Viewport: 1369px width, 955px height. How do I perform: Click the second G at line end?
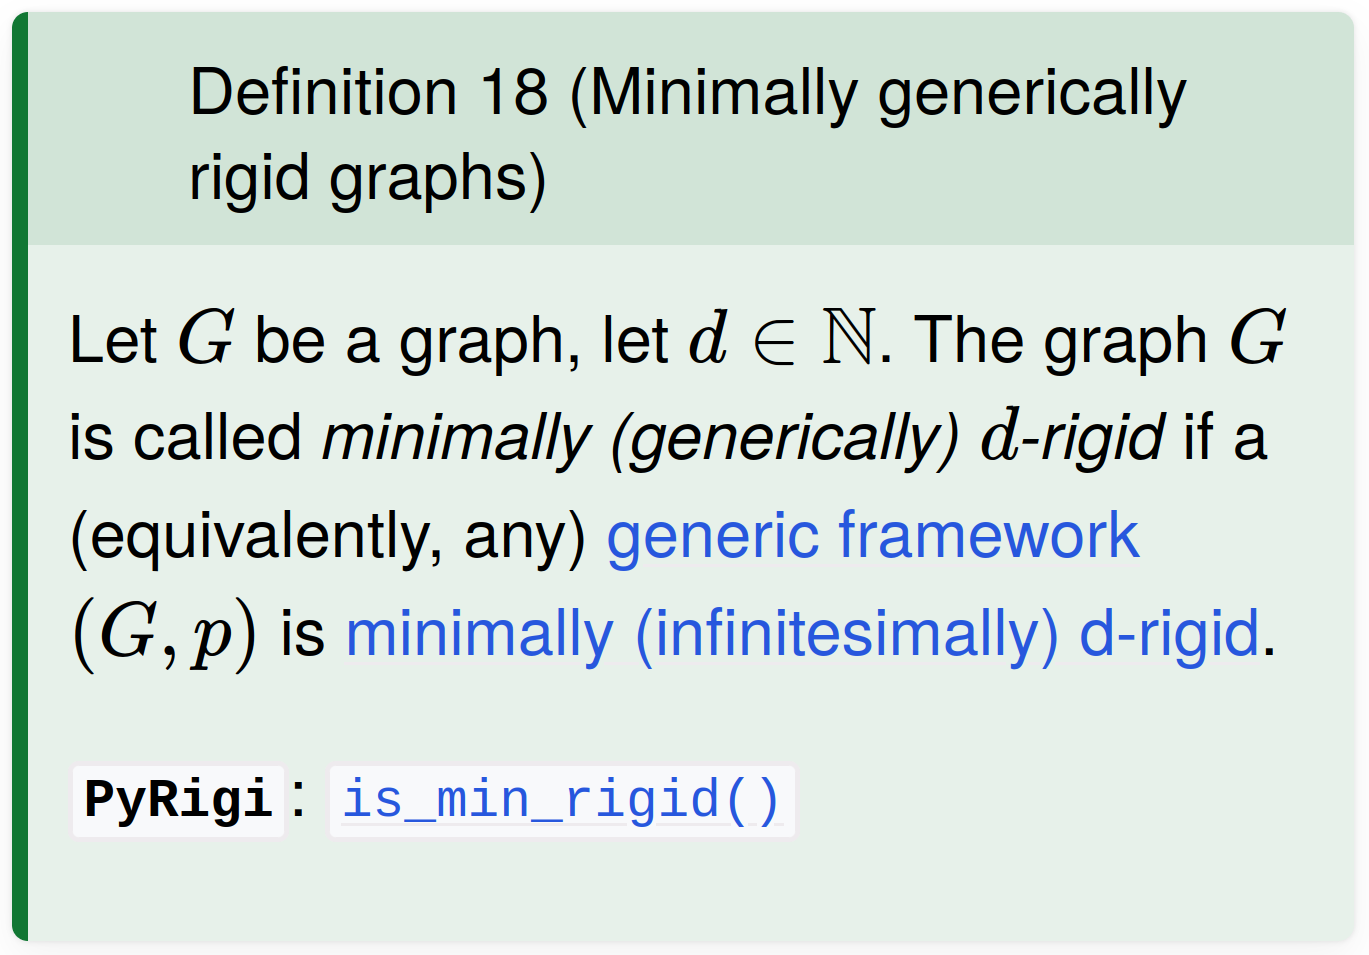point(1257,338)
